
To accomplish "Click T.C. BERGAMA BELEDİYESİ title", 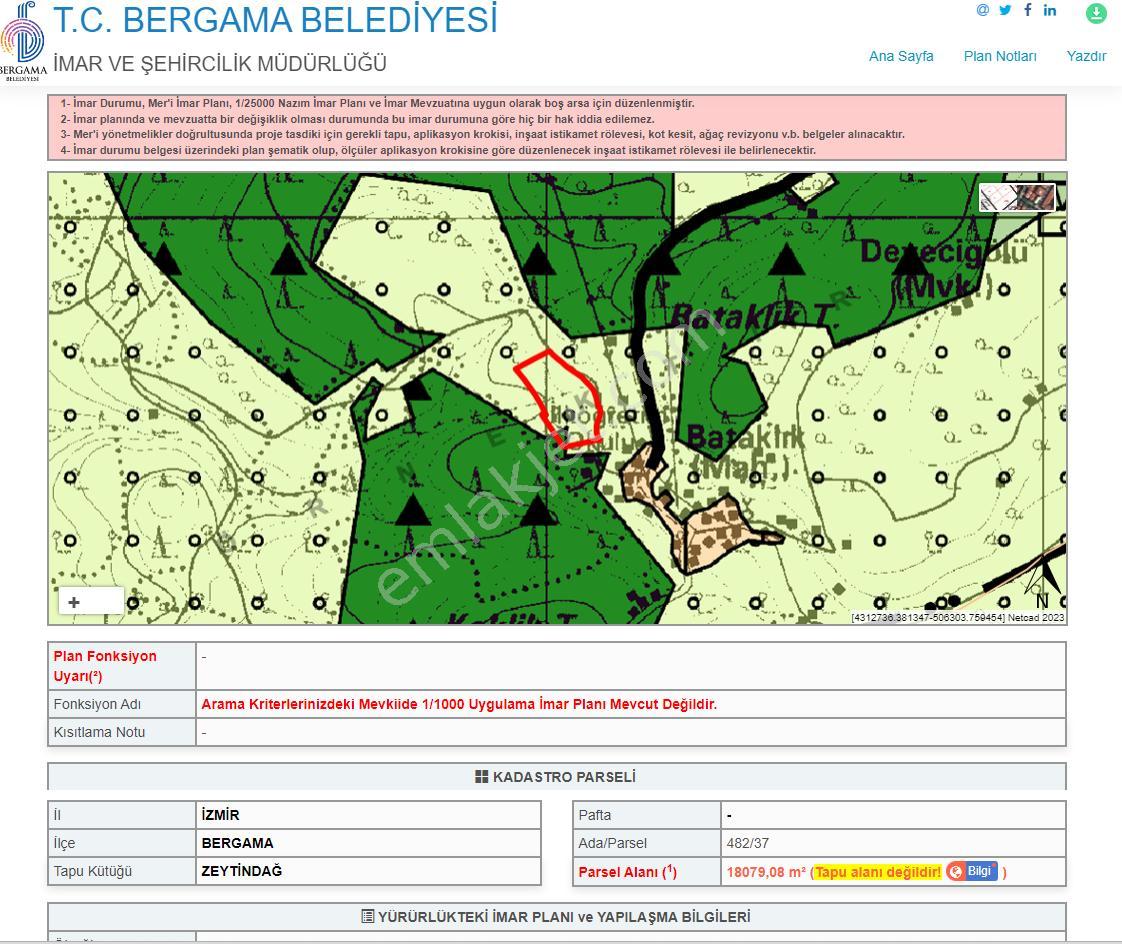I will (275, 20).
